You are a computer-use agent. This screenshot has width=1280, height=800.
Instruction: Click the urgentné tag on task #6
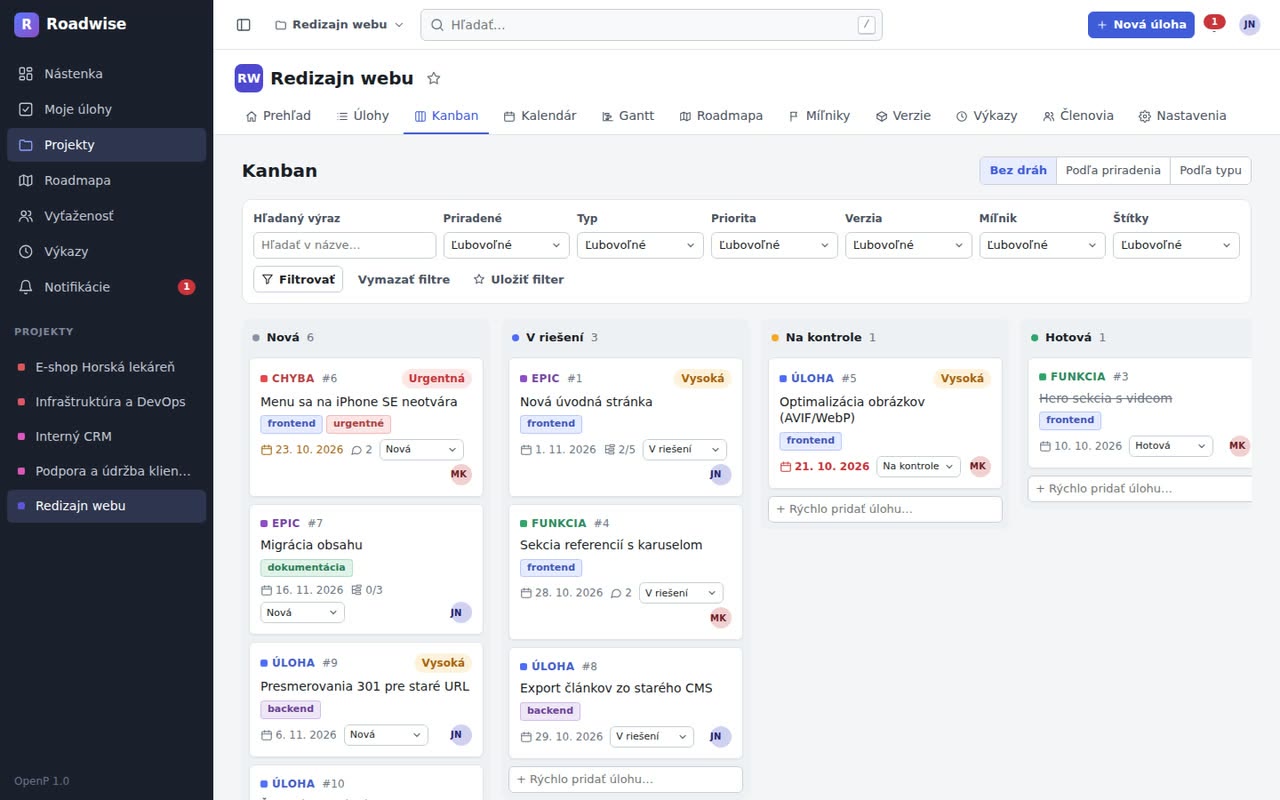358,424
